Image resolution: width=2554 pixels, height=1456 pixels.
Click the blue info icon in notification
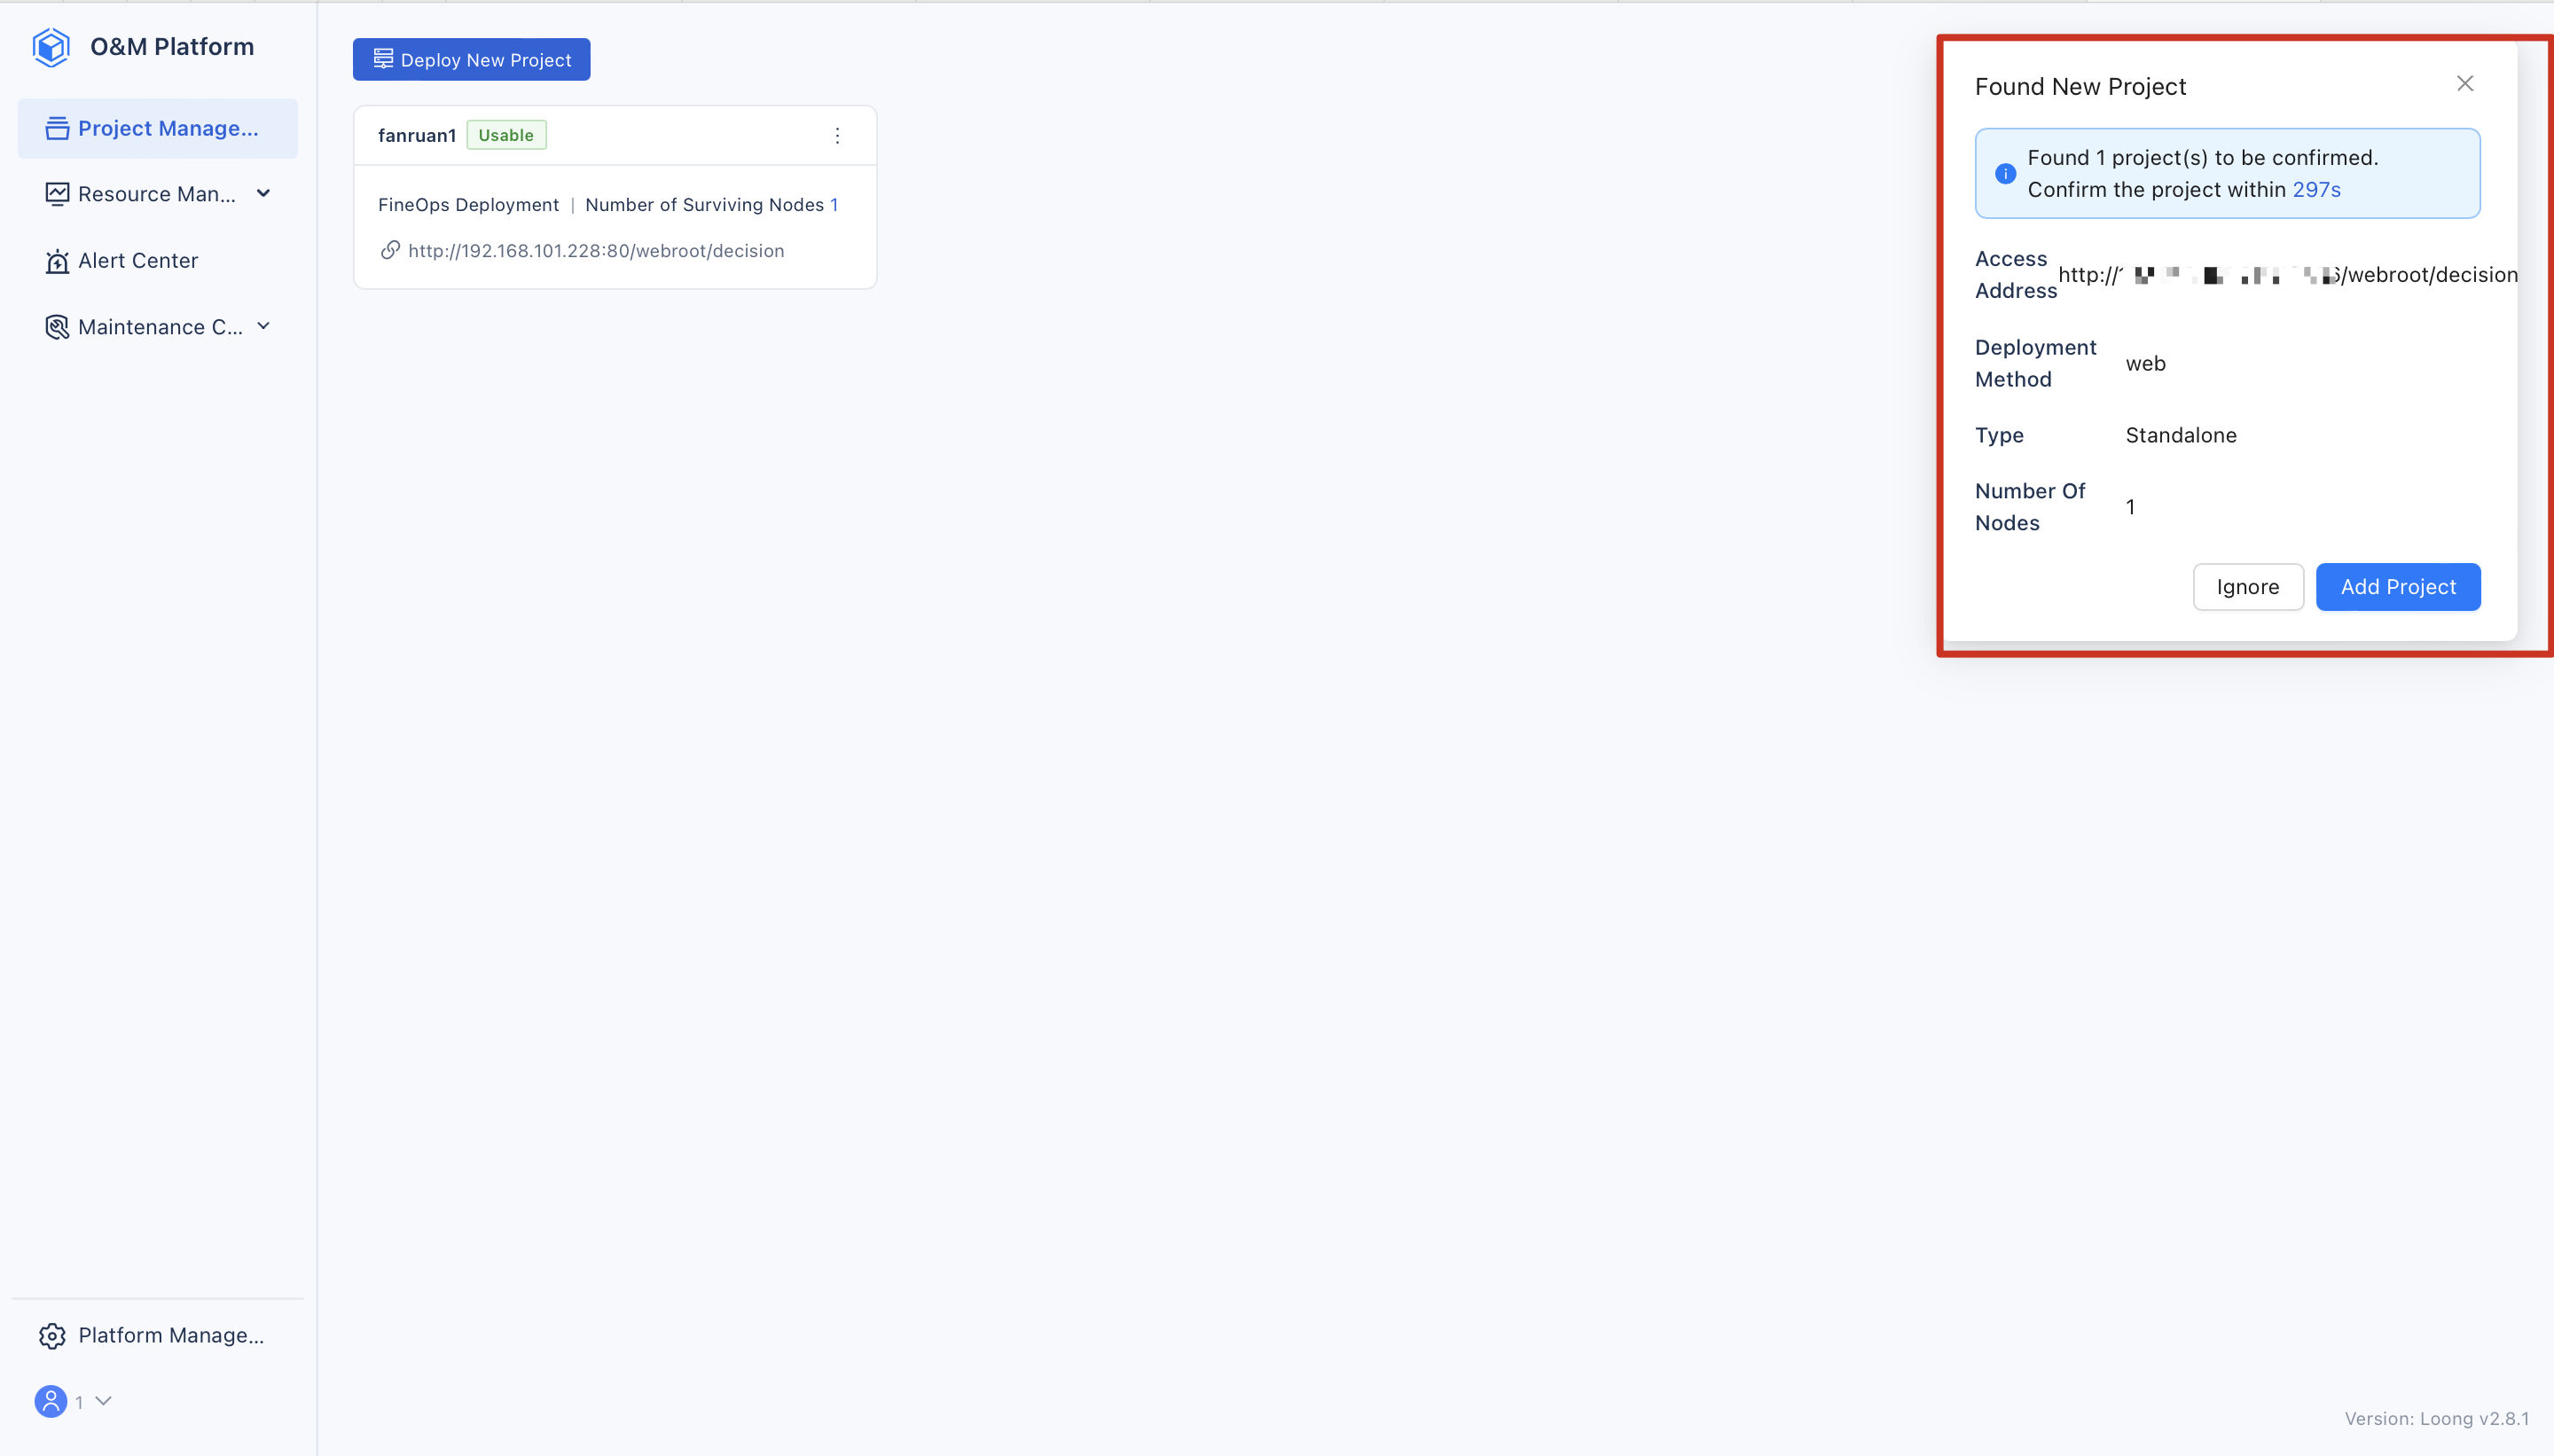coord(2005,174)
